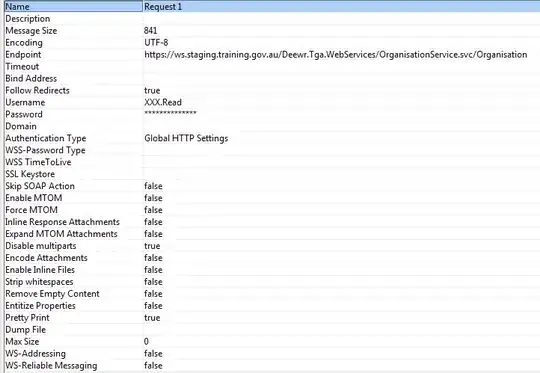
Task: Click the WS-Reliable Messaging false value
Action: (153, 366)
